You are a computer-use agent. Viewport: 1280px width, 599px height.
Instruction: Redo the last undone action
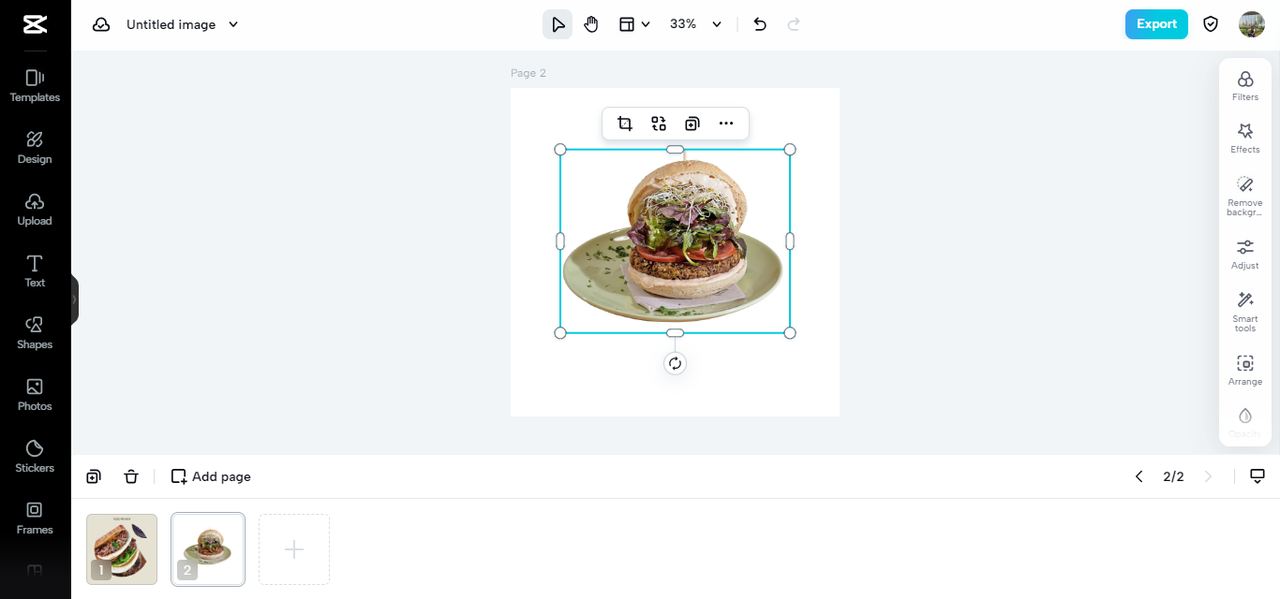pos(794,25)
